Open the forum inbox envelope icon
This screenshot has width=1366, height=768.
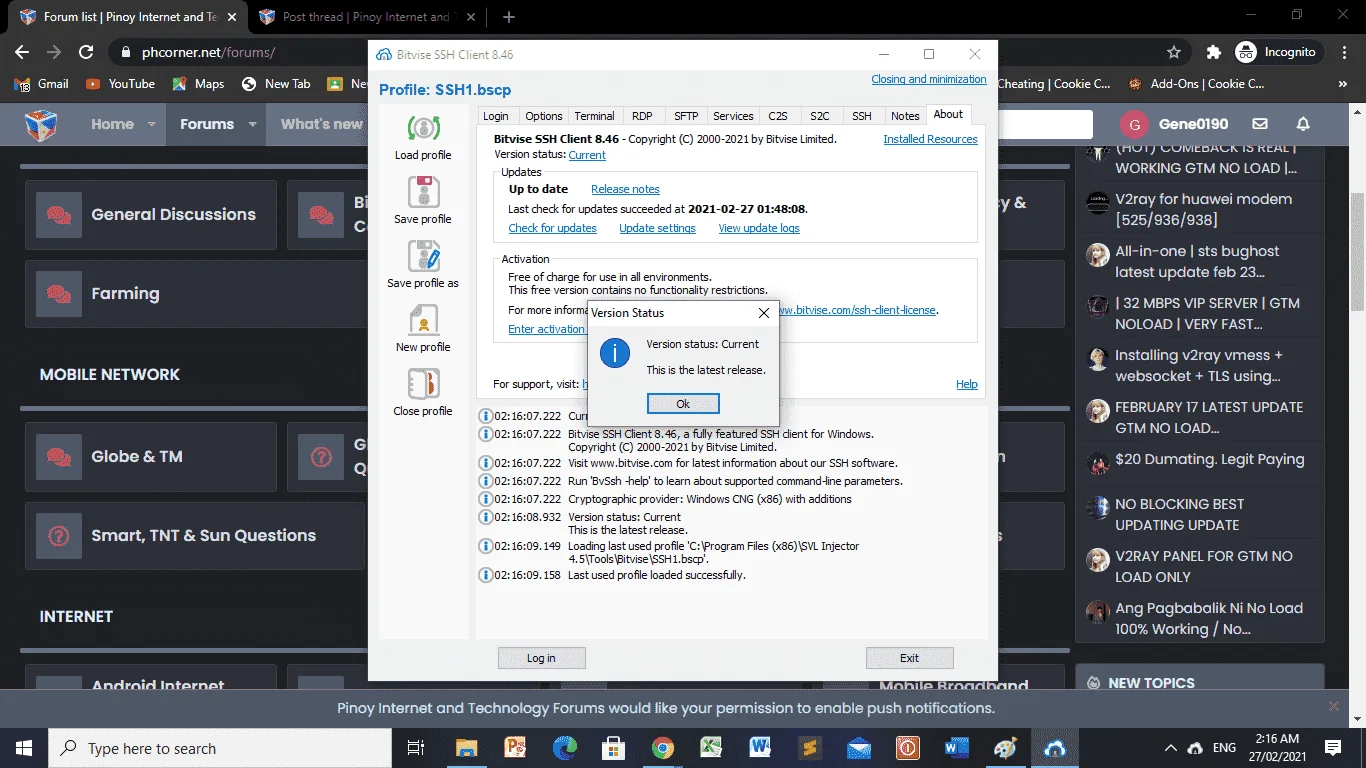pos(1260,124)
